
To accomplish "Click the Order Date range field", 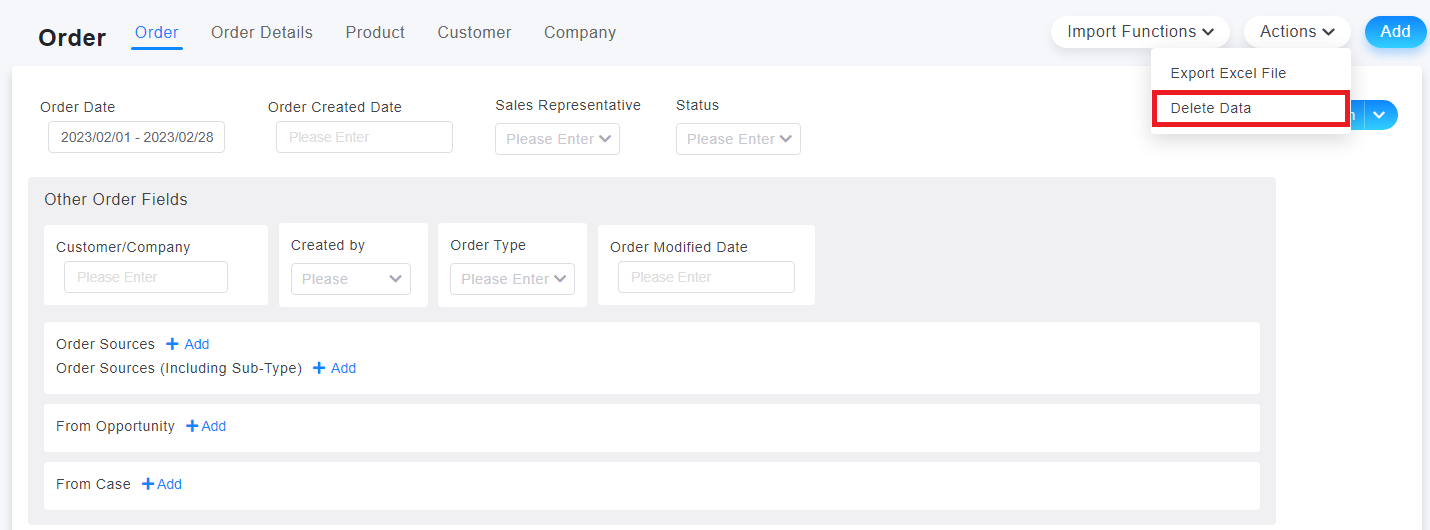I will pos(136,137).
